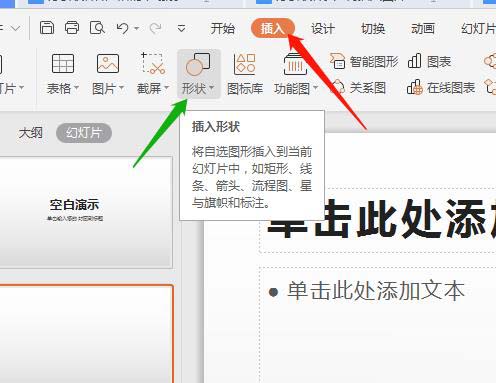This screenshot has width=496, height=383.
Task: Expand the 截屏 dropdown arrow
Action: (166, 88)
